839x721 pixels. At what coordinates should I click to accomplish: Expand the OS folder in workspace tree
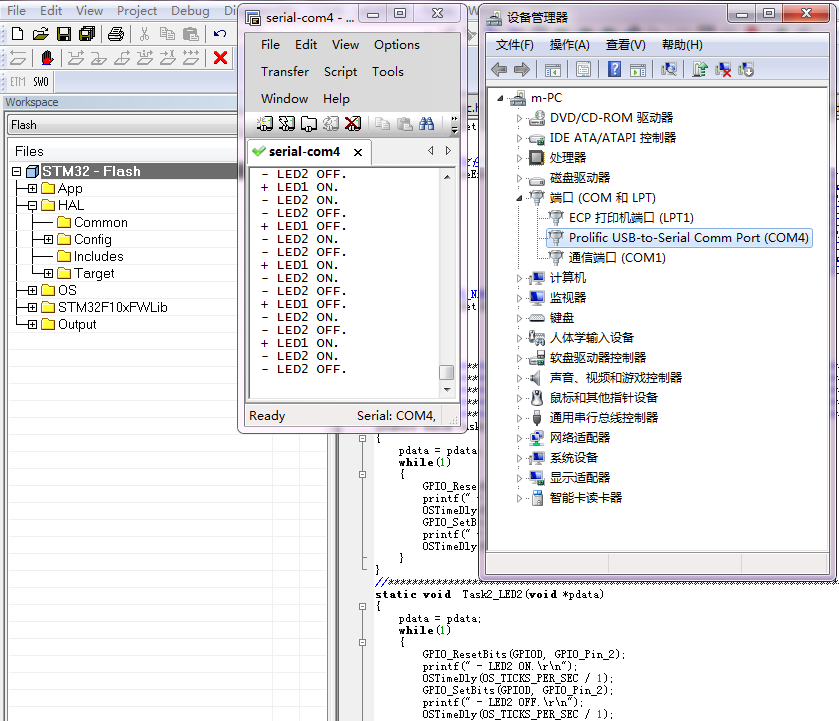click(32, 290)
